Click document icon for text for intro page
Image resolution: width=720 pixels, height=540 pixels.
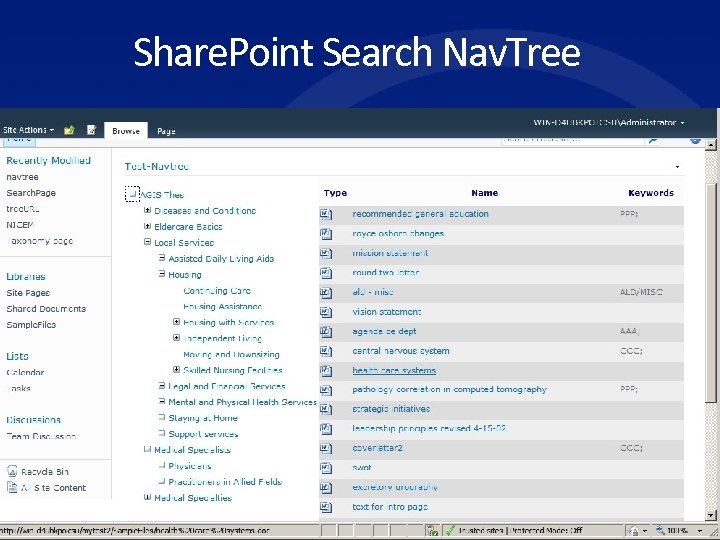[x=326, y=507]
